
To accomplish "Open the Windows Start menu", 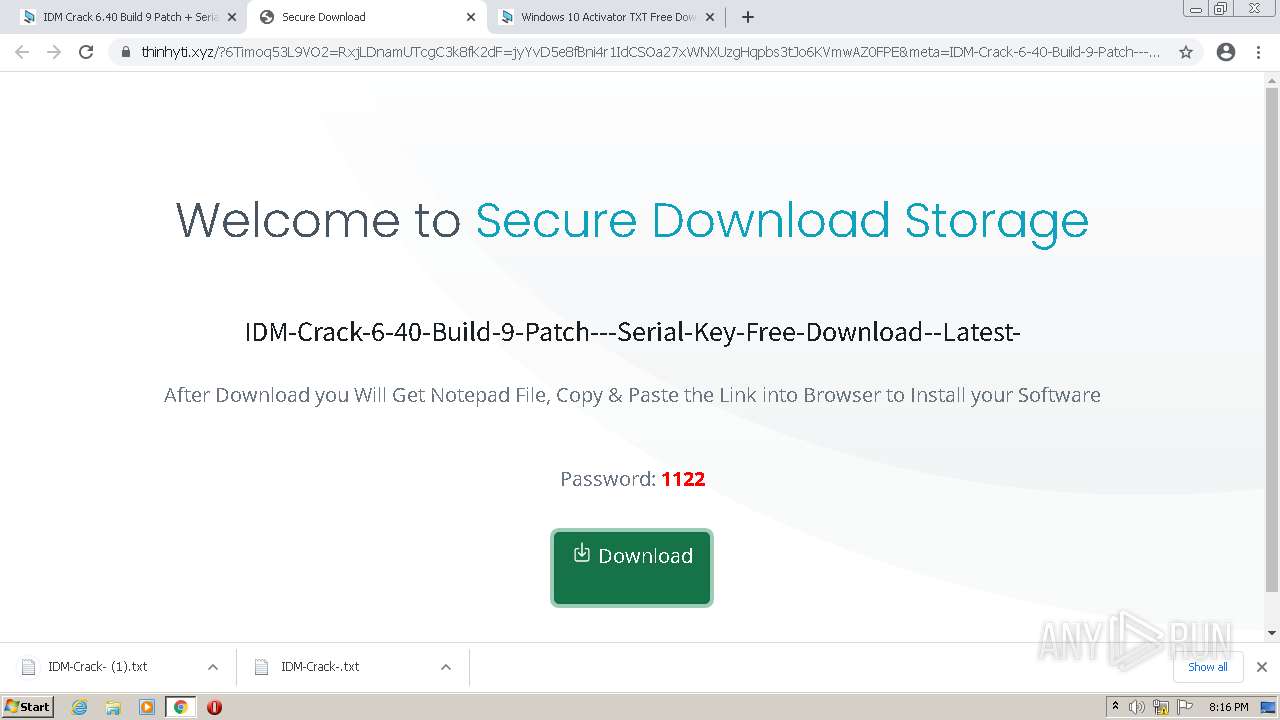I will click(x=28, y=706).
